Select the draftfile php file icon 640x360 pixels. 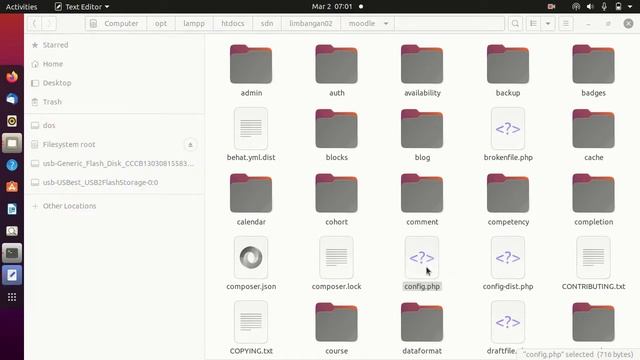point(508,322)
